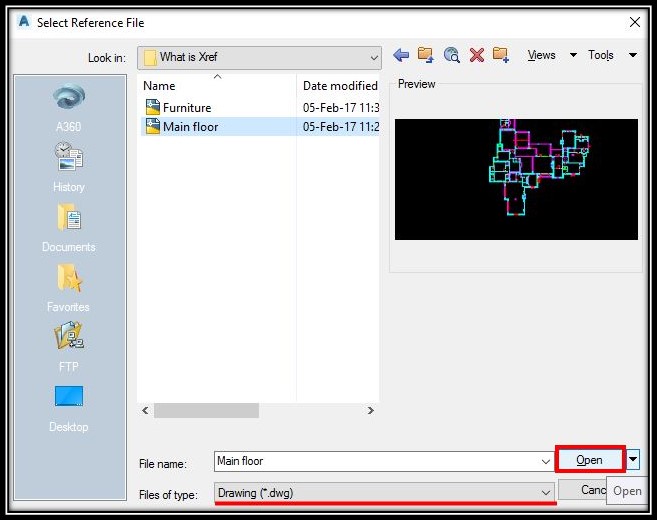Click the horizontal scrollbar thumb in file list

tap(206, 410)
